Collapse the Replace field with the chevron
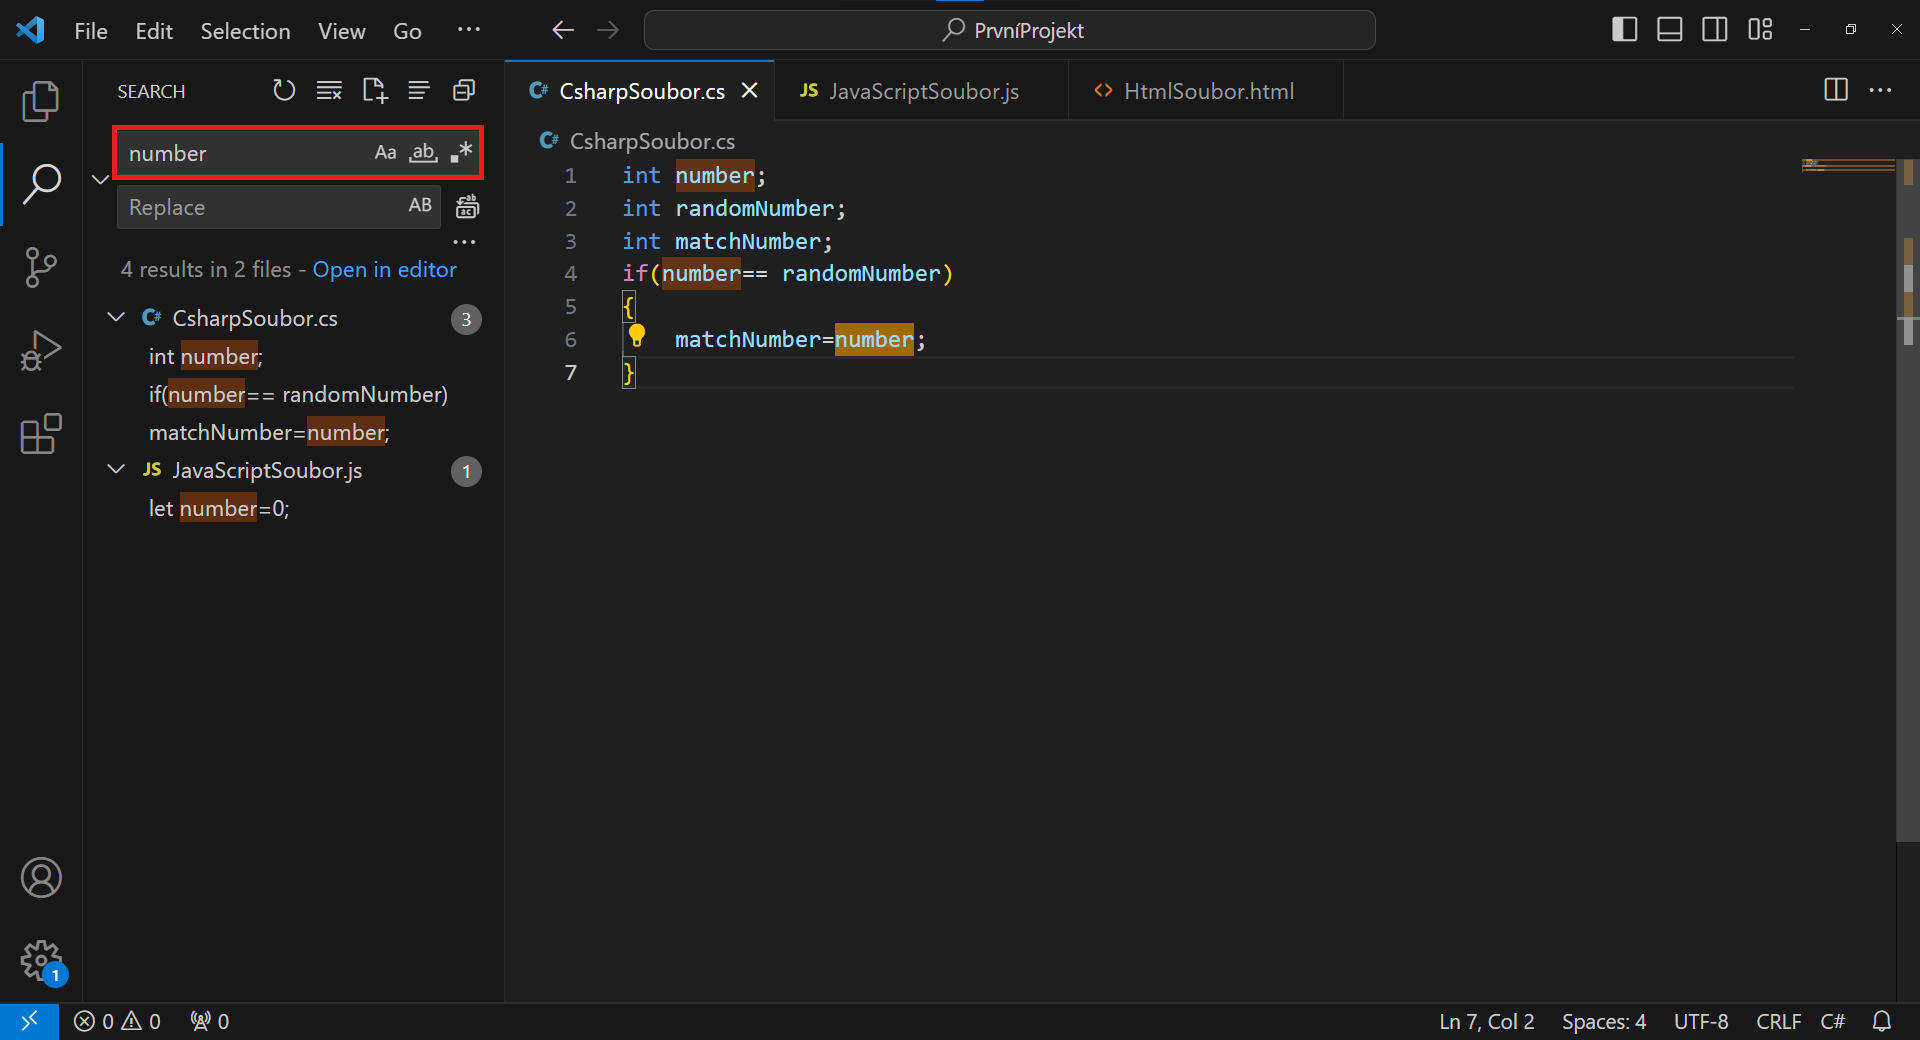The width and height of the screenshot is (1920, 1040). tap(99, 179)
